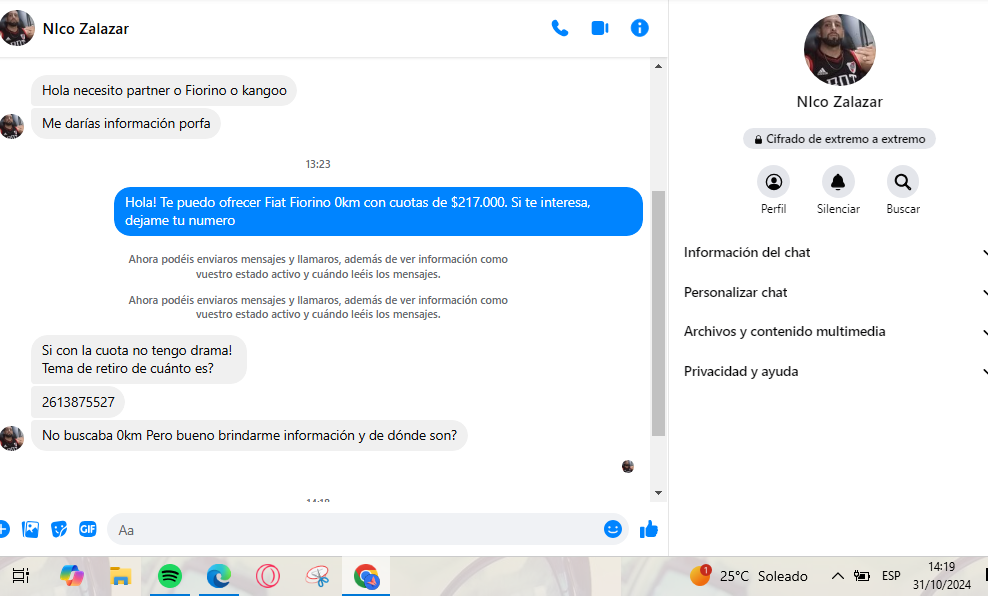Click the ESP language indicator
This screenshot has height=596, width=988.
[x=891, y=576]
